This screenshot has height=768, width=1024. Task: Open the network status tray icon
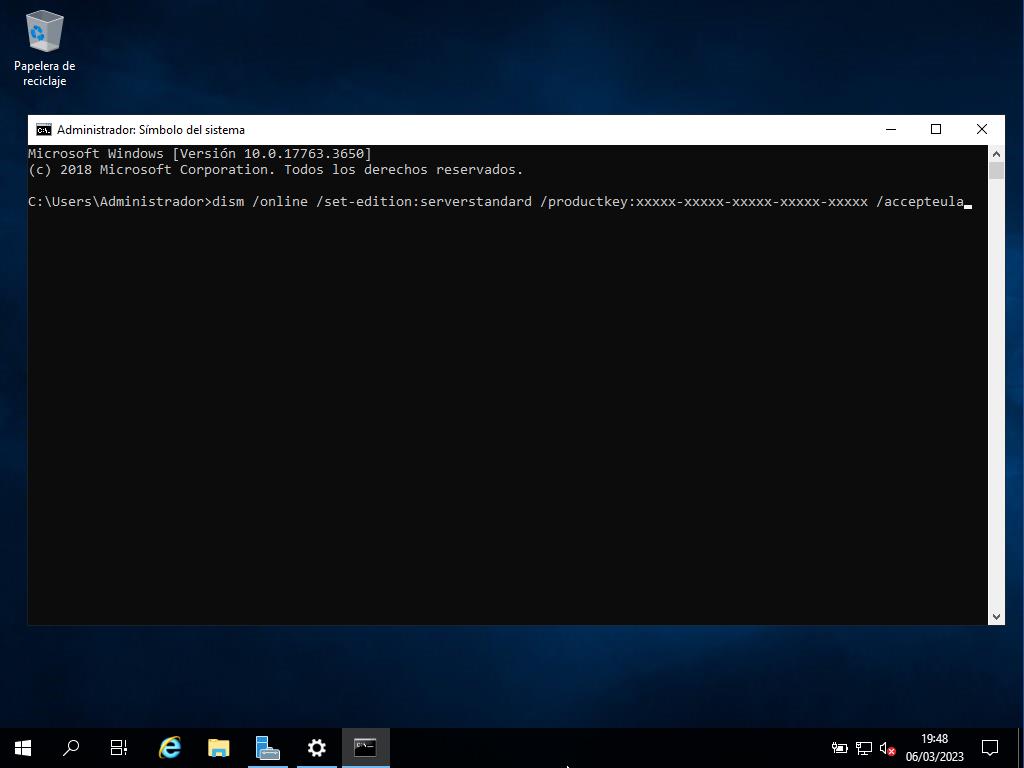click(864, 748)
